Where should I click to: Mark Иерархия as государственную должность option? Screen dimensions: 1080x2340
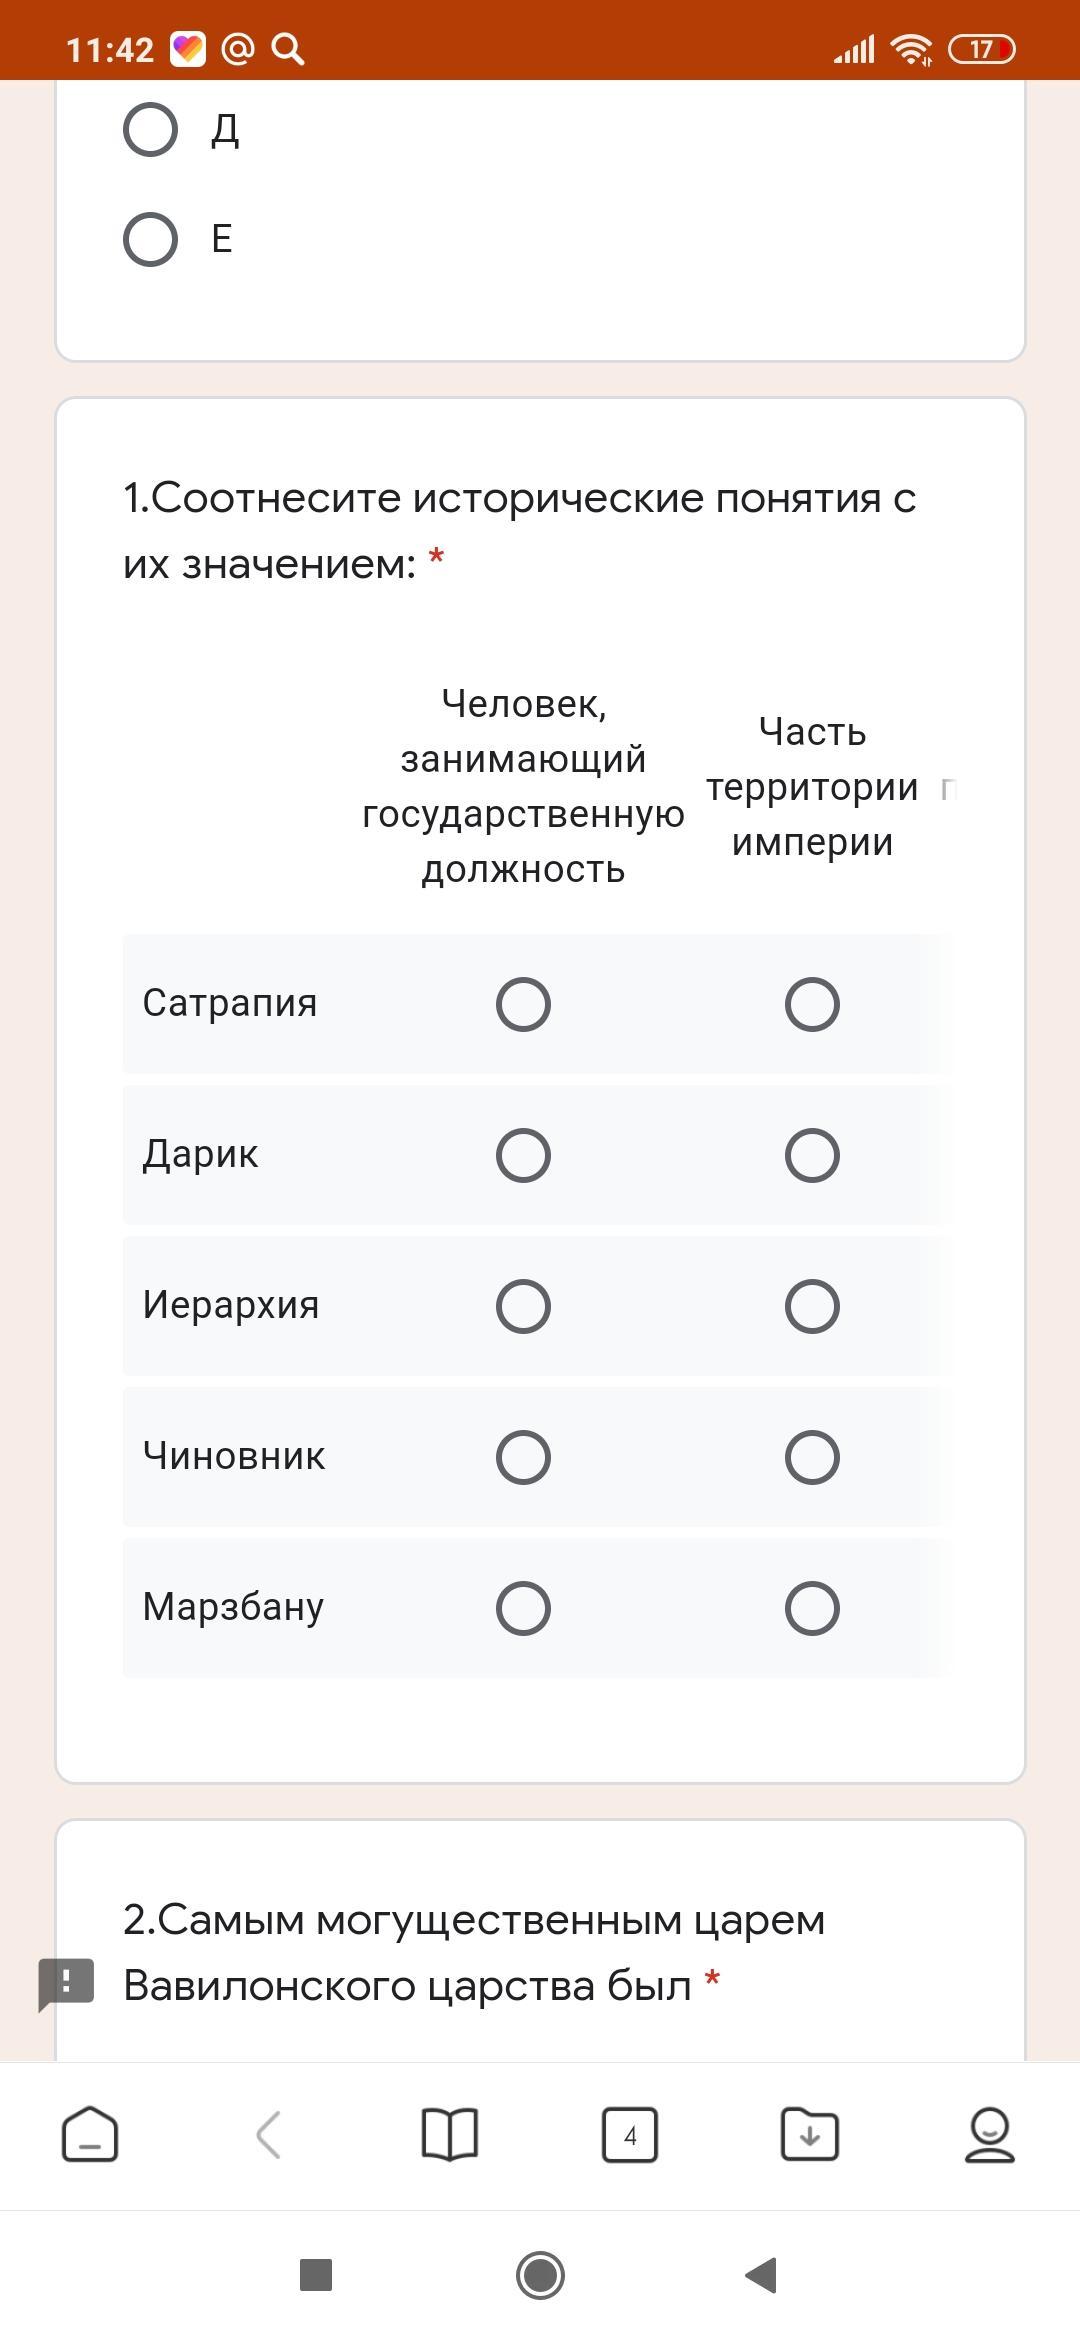(x=523, y=1306)
